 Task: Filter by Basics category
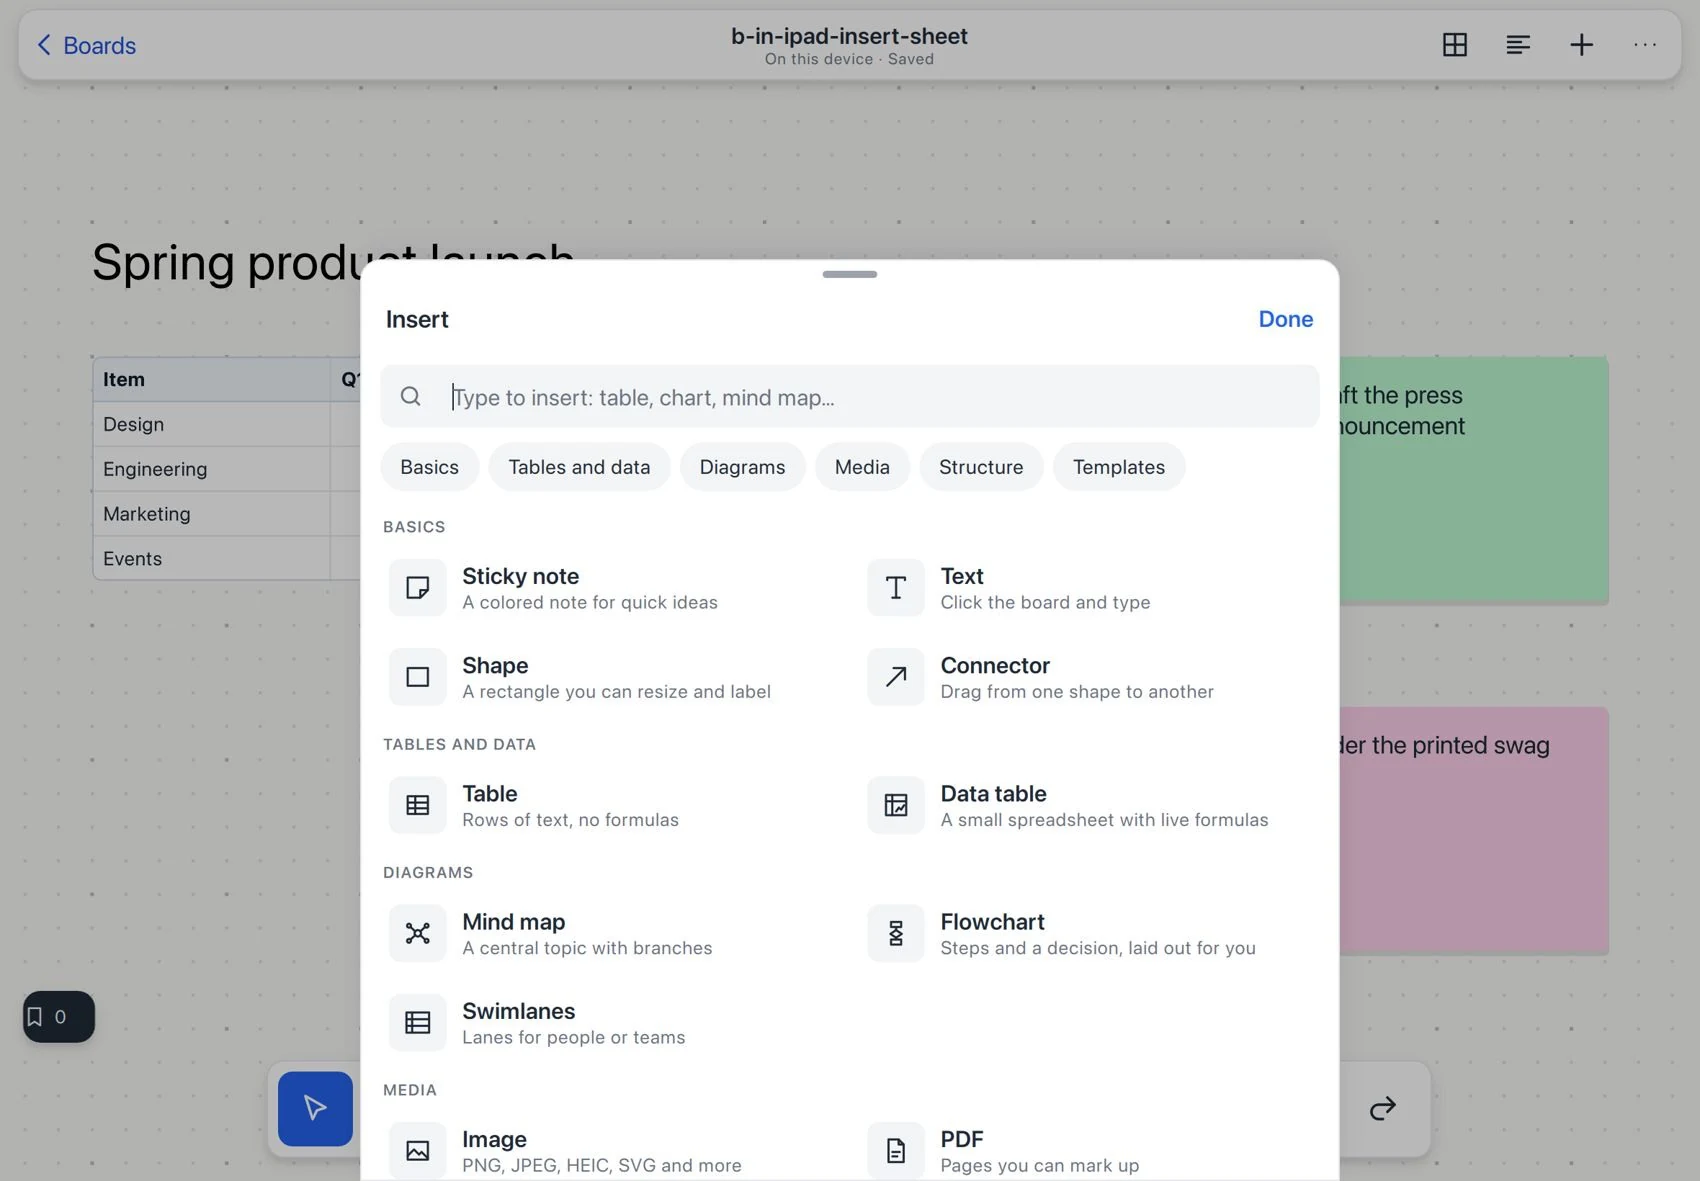(430, 467)
